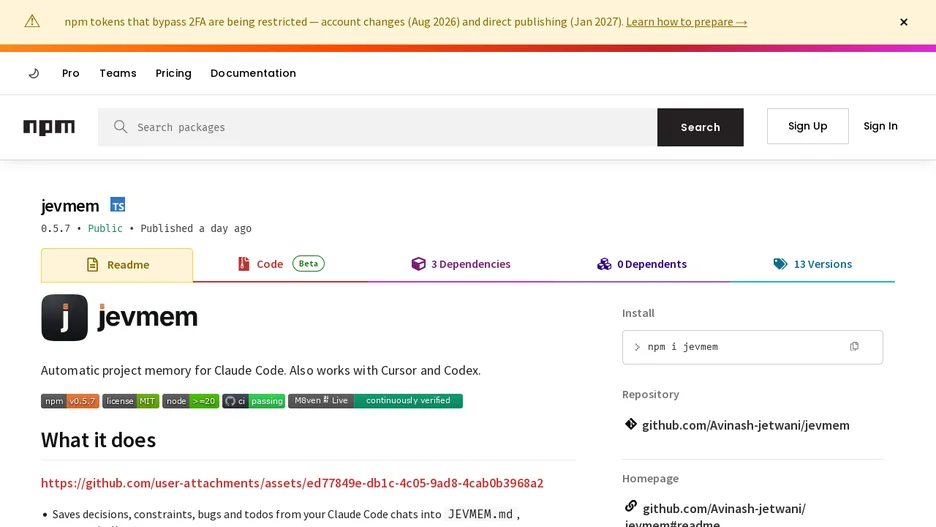936x527 pixels.
Task: Open Documentation link
Action: pyautogui.click(x=253, y=73)
